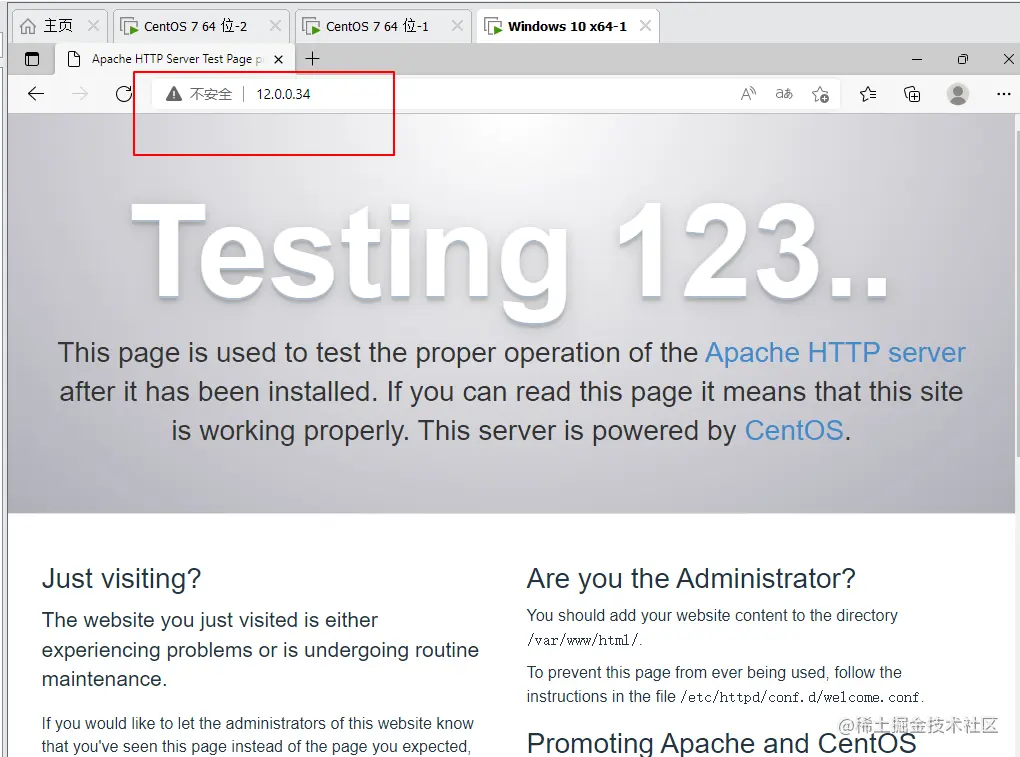Open the Collections panel
This screenshot has height=757, width=1020.
[912, 95]
